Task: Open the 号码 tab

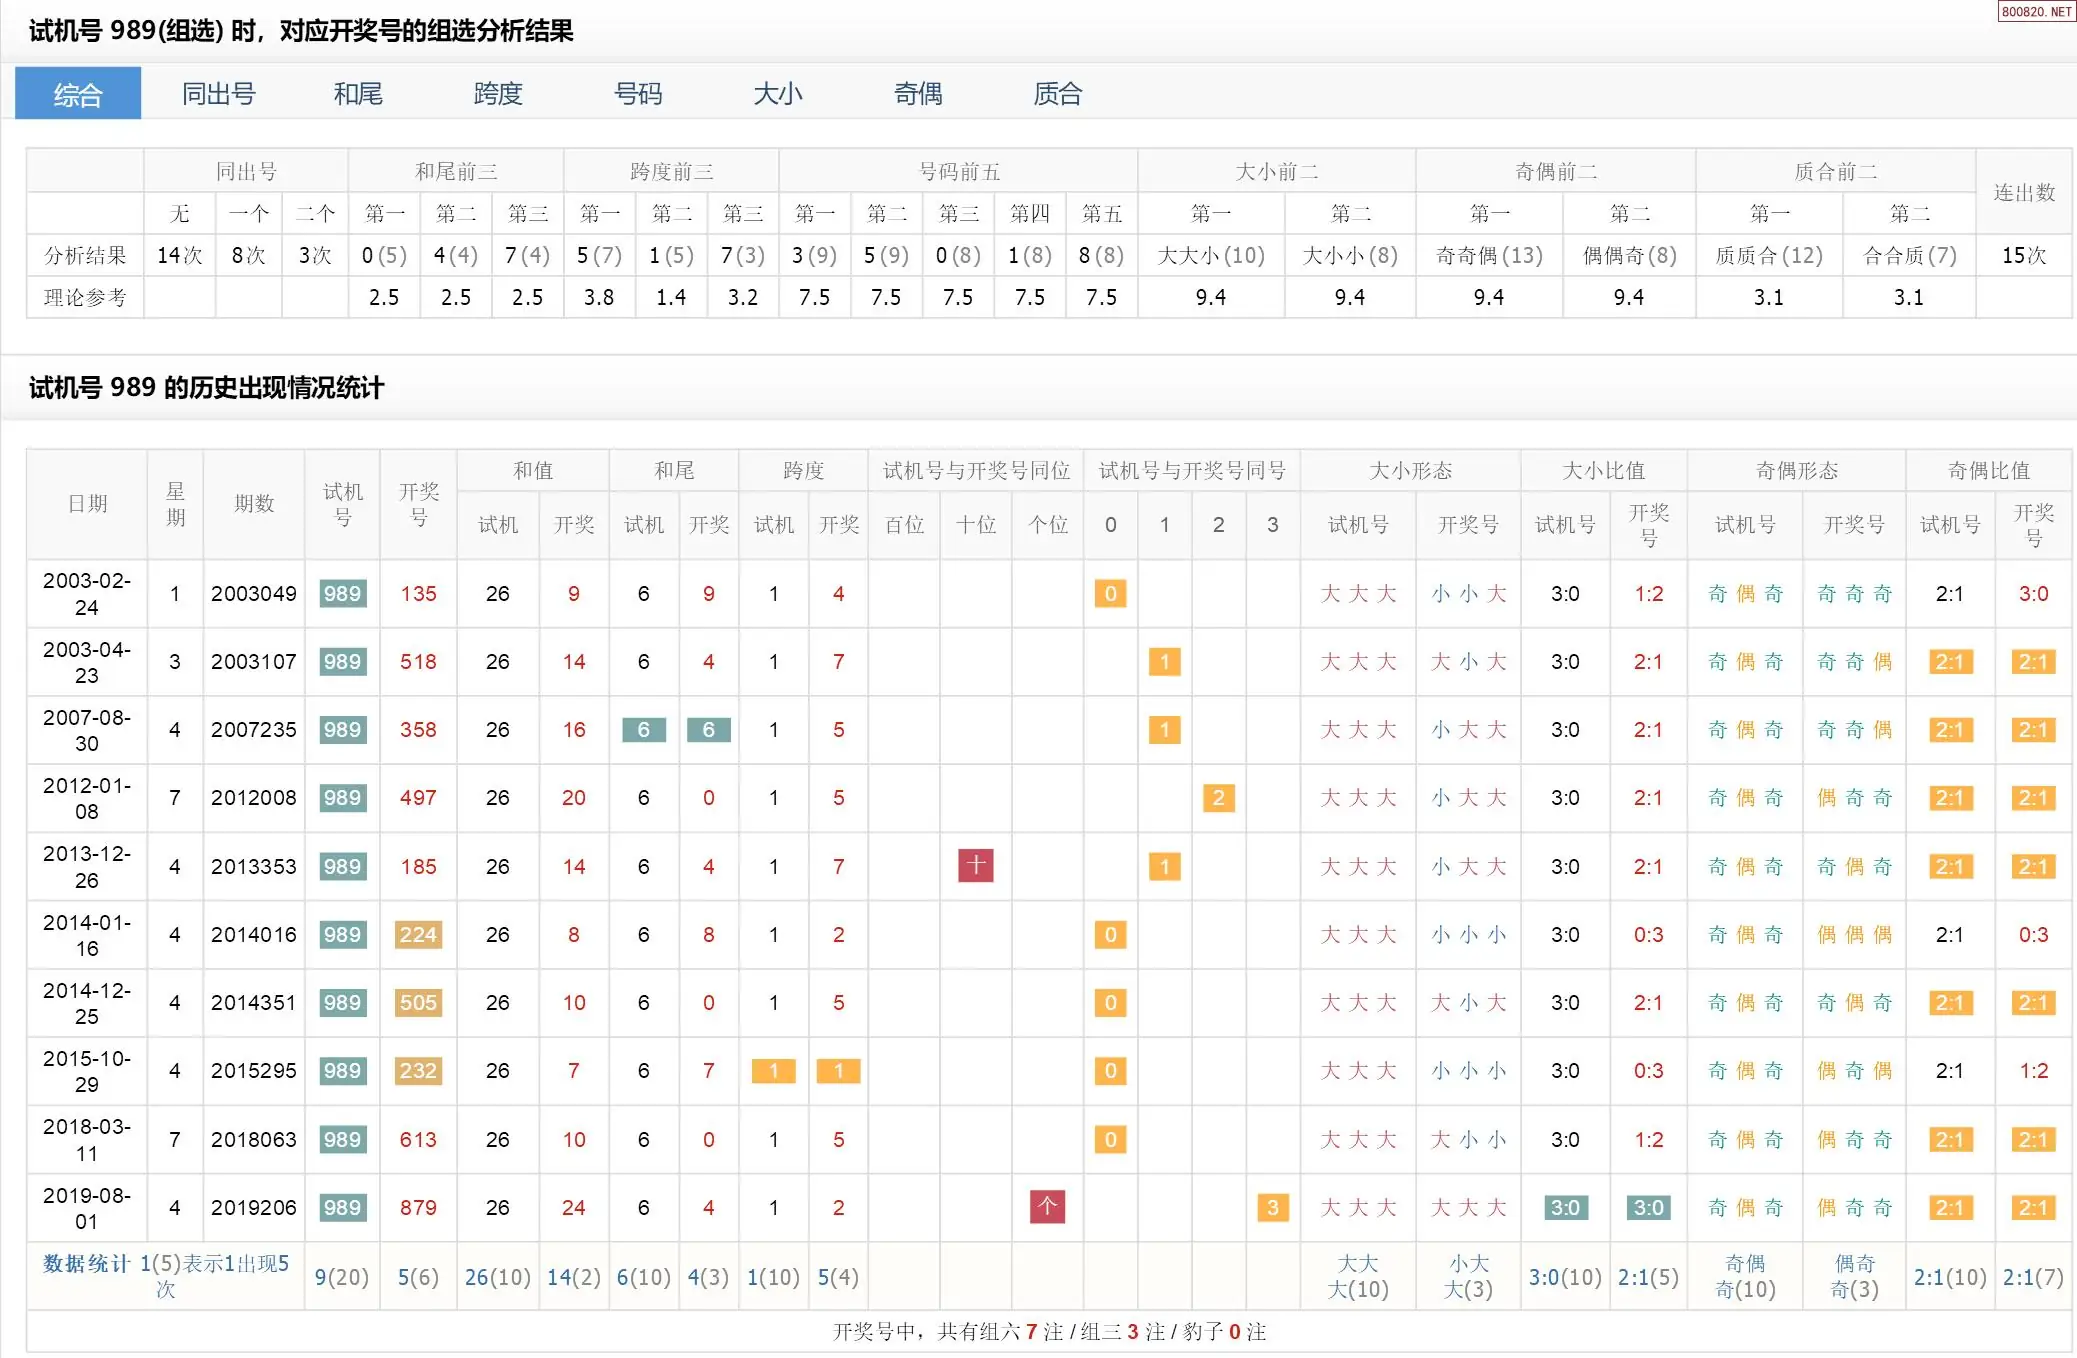Action: [638, 94]
